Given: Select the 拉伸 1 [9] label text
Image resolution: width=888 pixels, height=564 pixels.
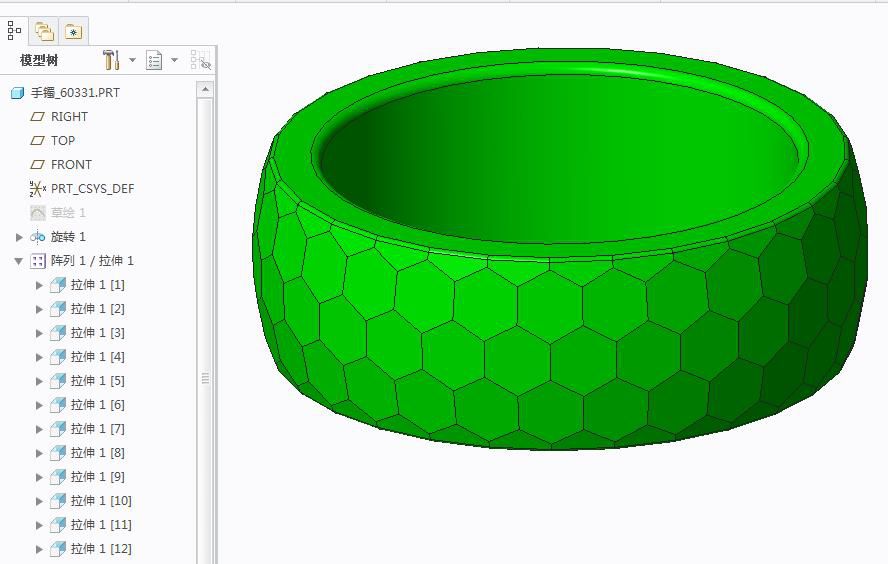Looking at the screenshot, I should coord(97,477).
